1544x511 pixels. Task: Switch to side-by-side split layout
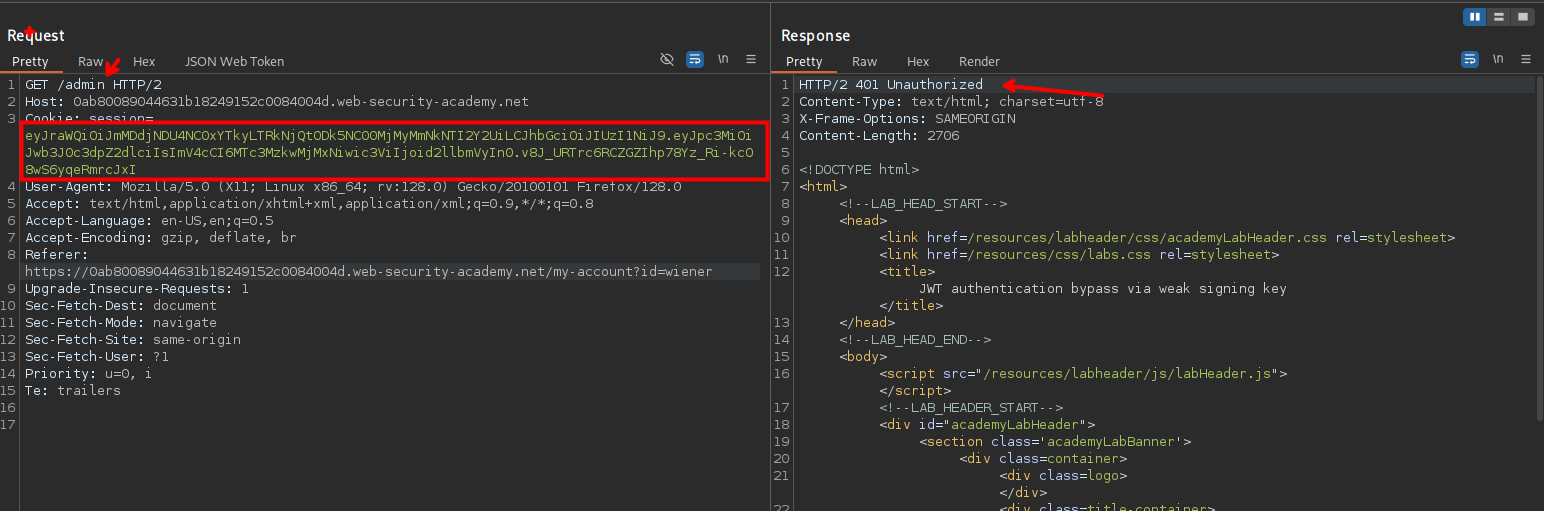pos(1475,17)
